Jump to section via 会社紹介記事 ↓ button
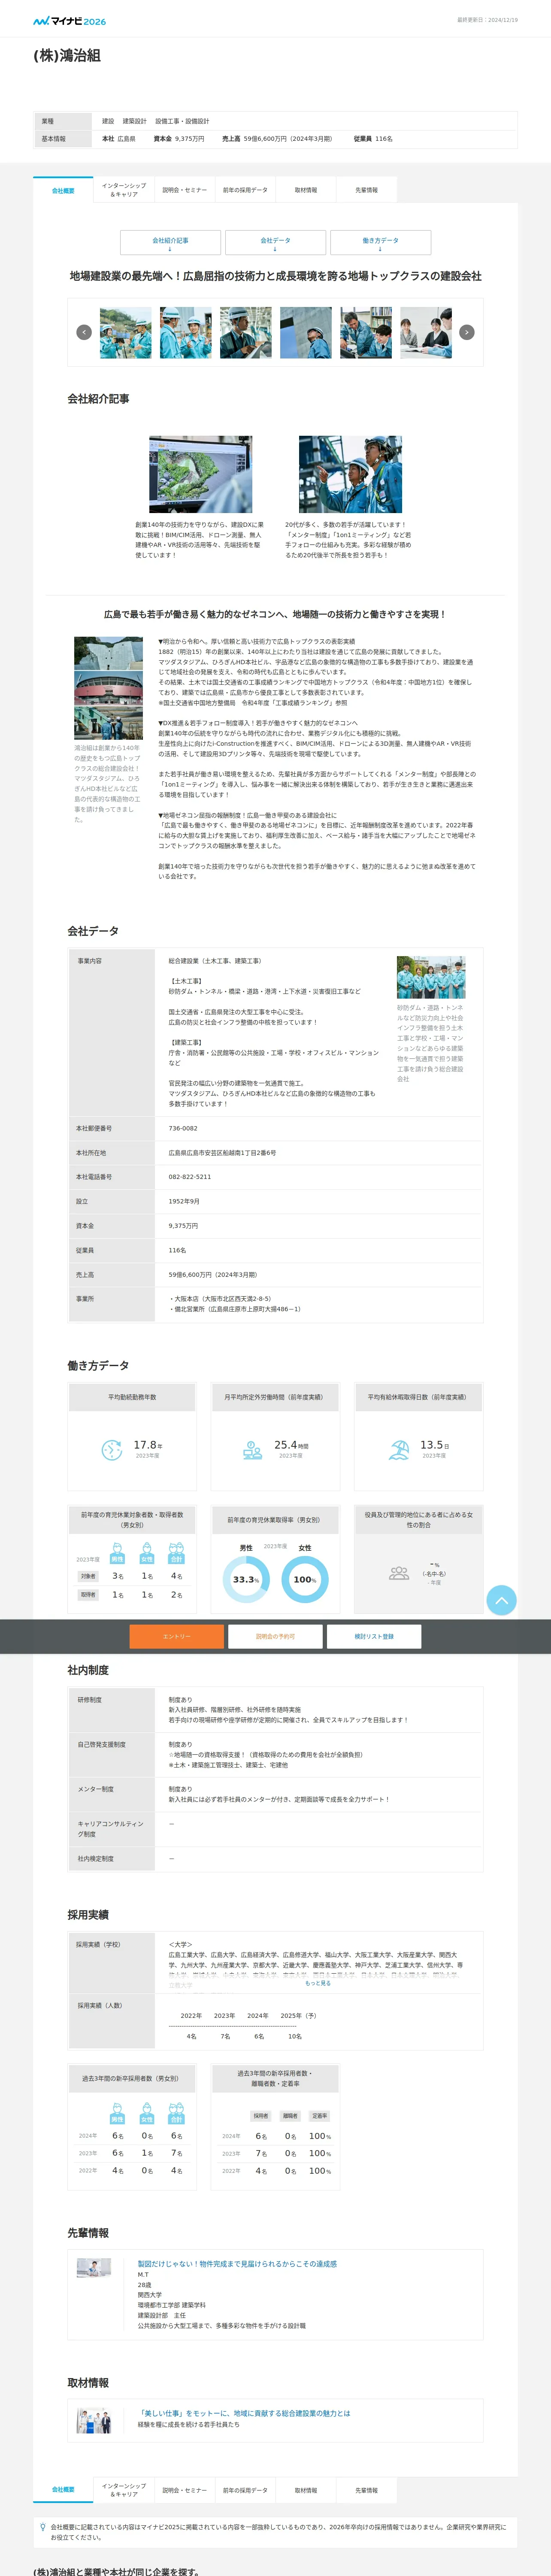 tap(170, 243)
